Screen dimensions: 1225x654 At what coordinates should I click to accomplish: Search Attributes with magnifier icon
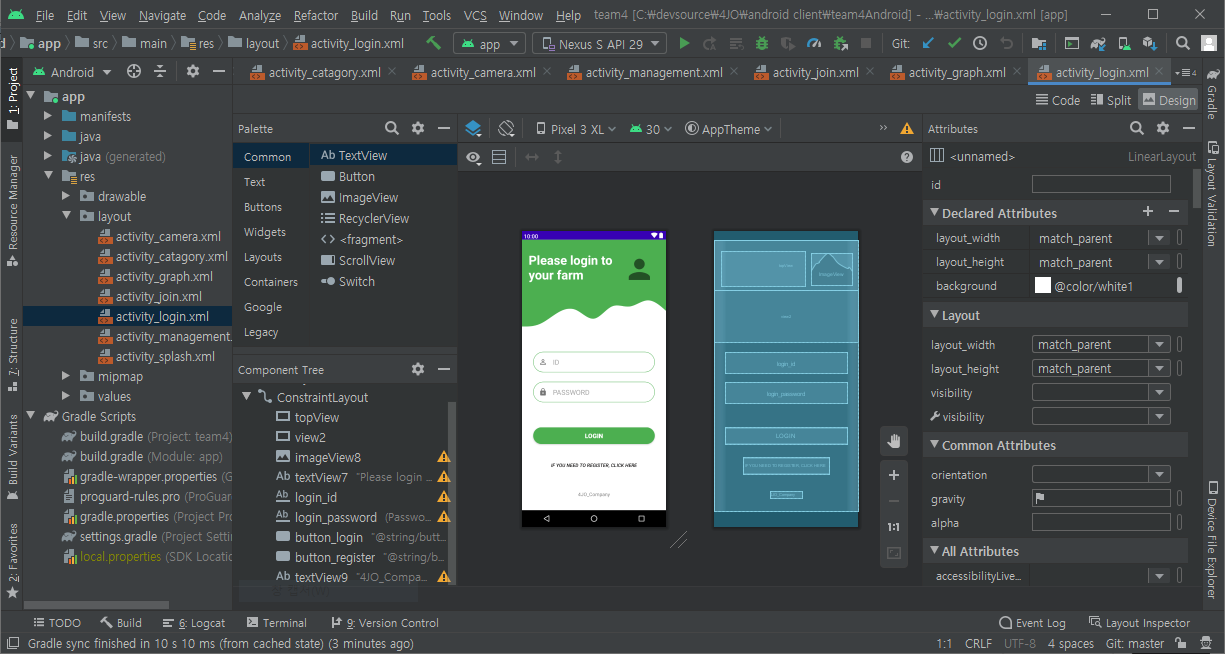coord(1137,129)
